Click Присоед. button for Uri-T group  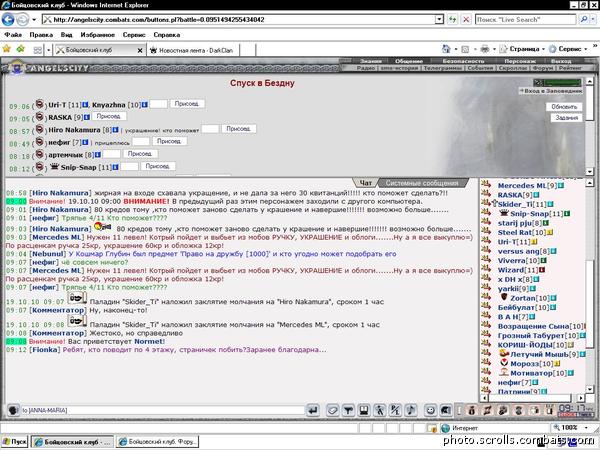187,104
